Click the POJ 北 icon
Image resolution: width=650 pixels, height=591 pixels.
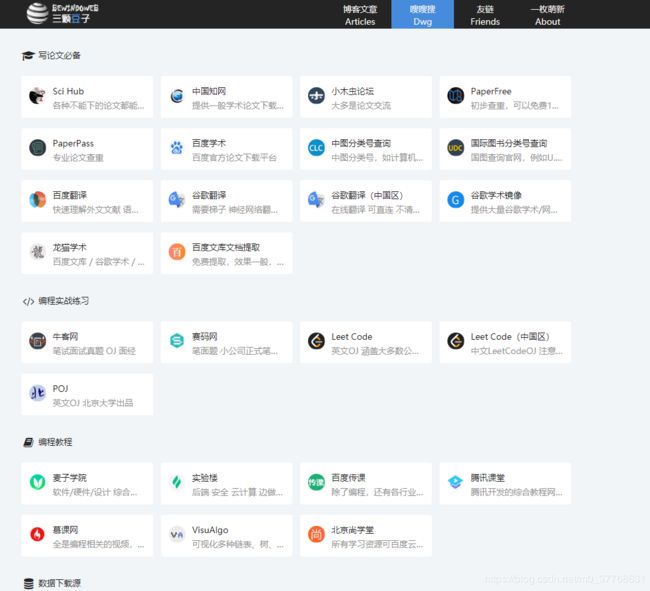pyautogui.click(x=37, y=393)
